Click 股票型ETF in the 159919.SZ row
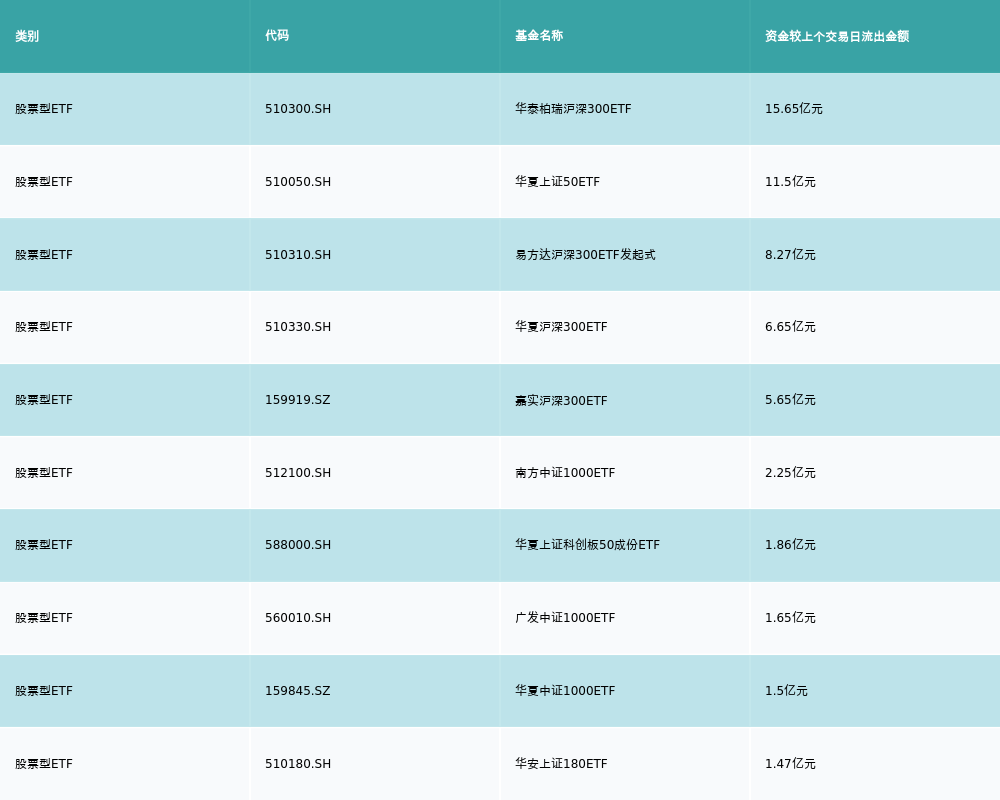Viewport: 1000px width, 800px height. 44,400
